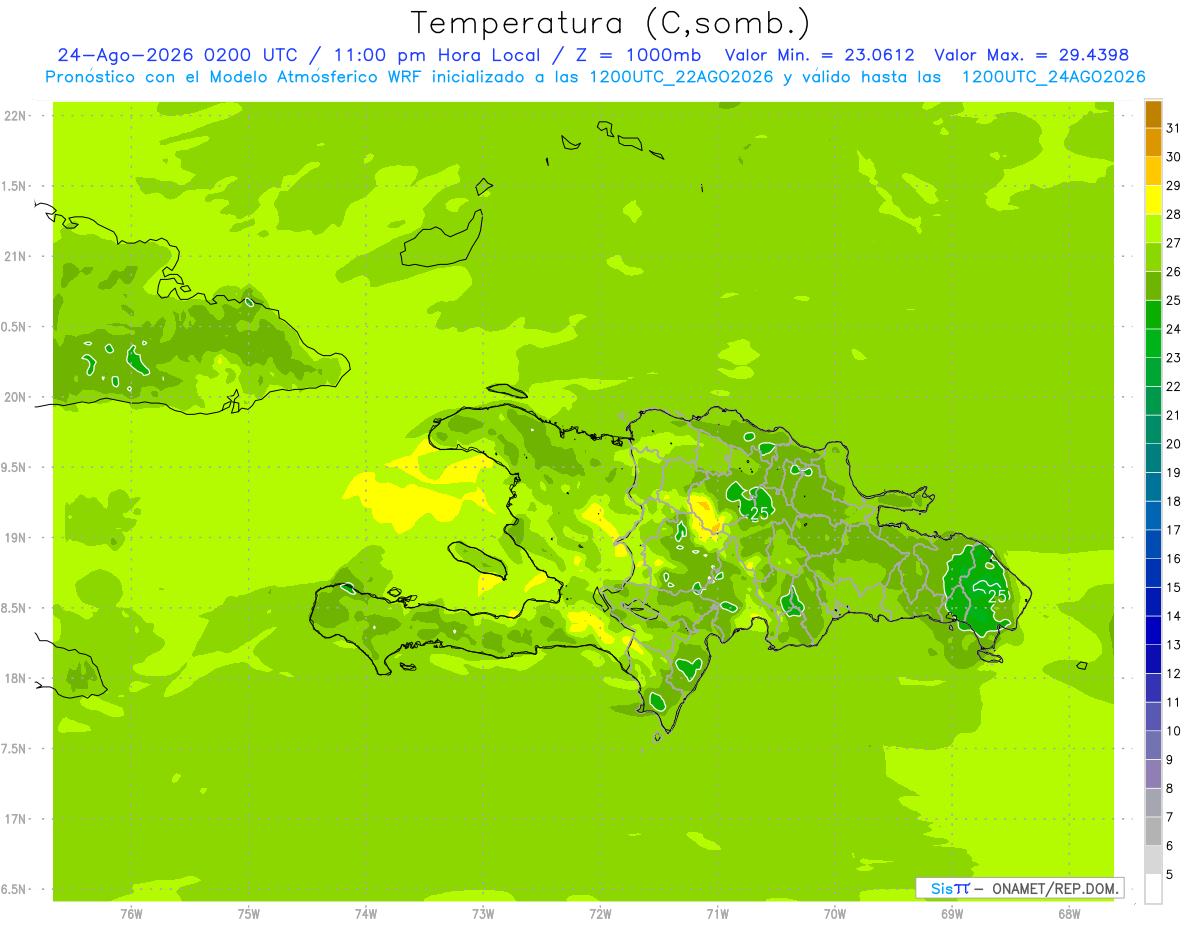1200x927 pixels.
Task: Click the 70W longitude axis label
Action: 834,914
